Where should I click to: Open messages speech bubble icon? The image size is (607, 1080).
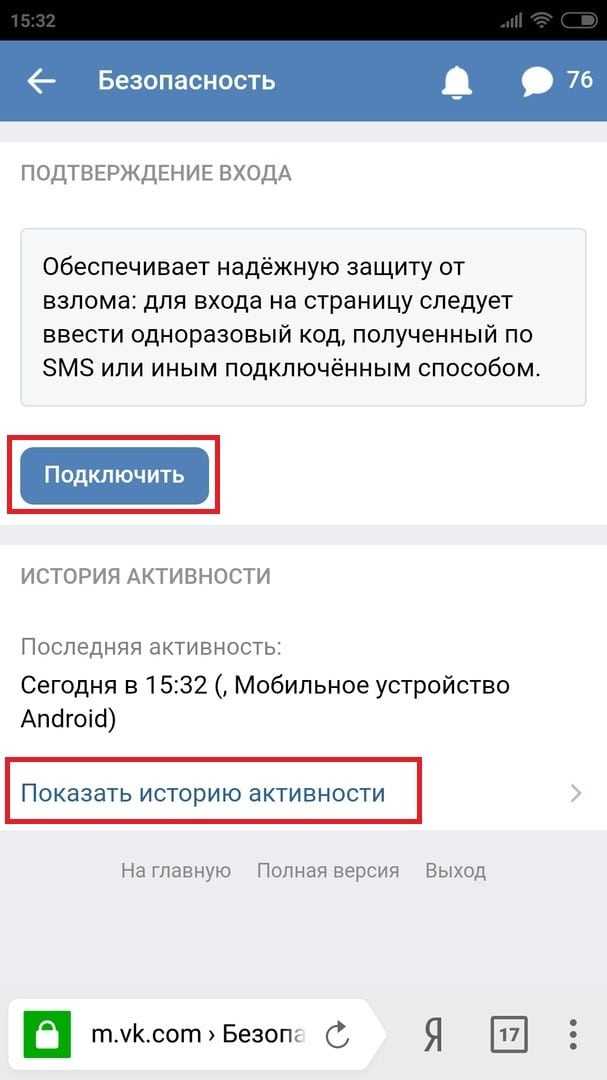pyautogui.click(x=537, y=82)
